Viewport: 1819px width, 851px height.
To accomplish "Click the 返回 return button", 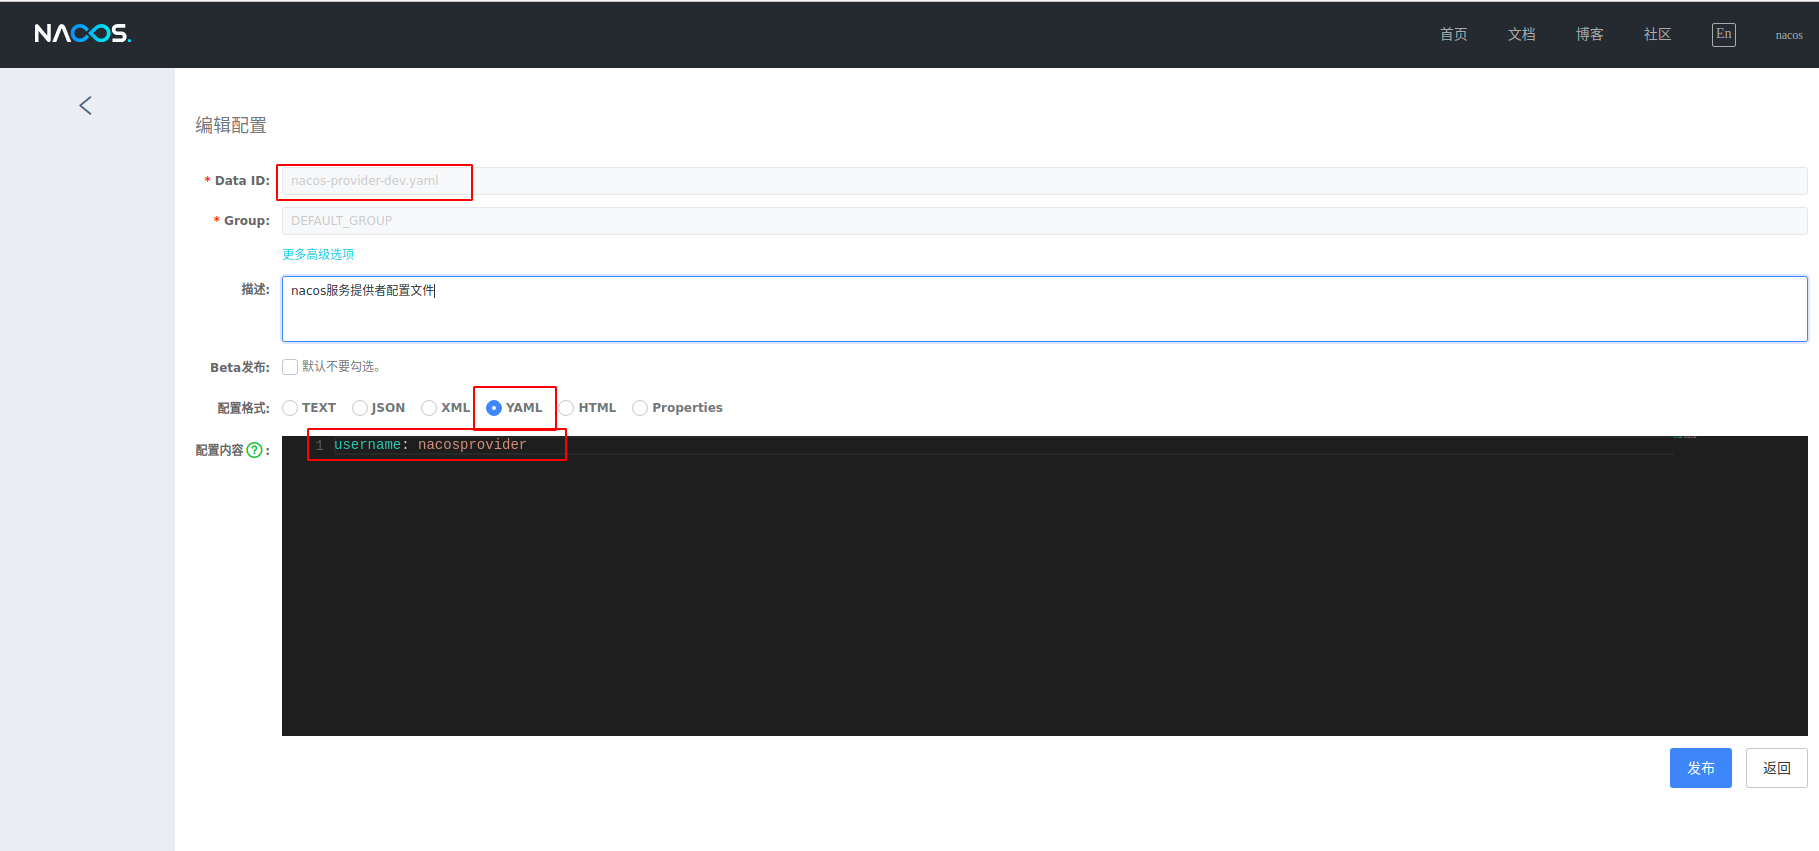I will 1776,768.
